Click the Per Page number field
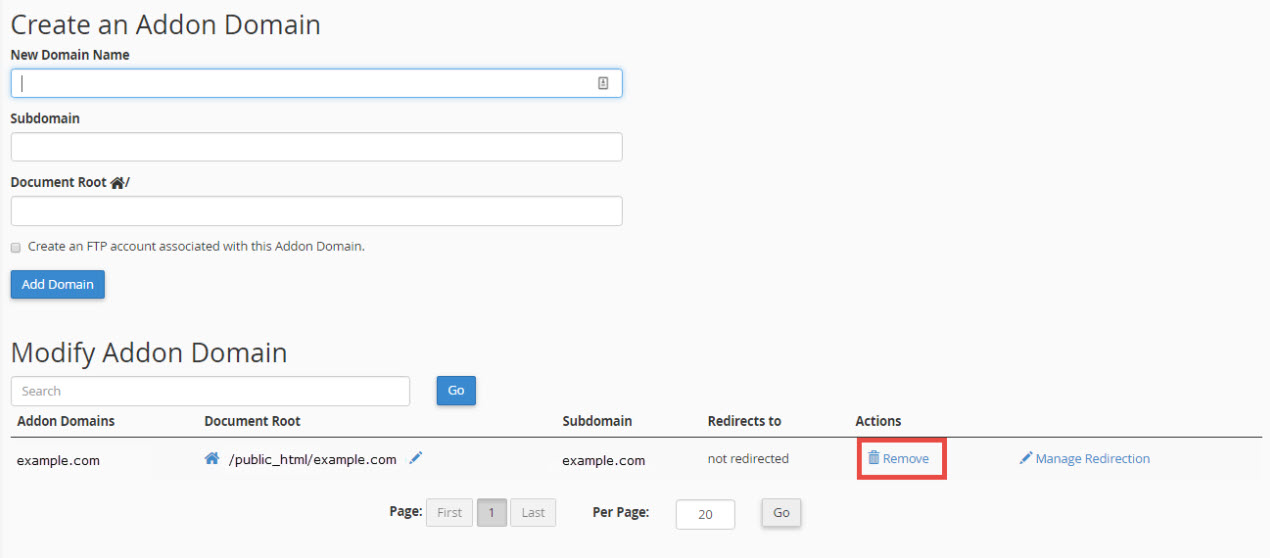 pyautogui.click(x=705, y=514)
